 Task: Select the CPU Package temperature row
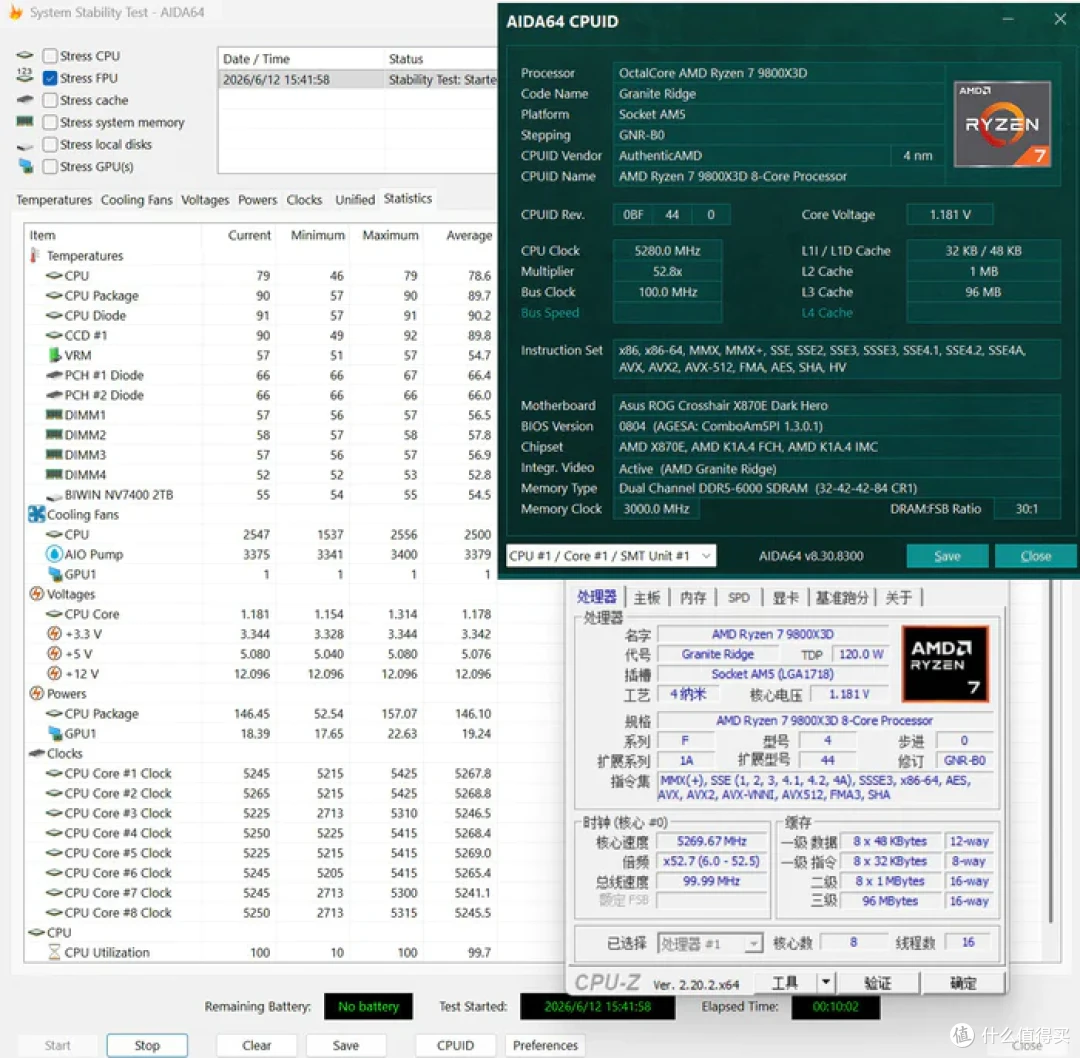[x=260, y=295]
